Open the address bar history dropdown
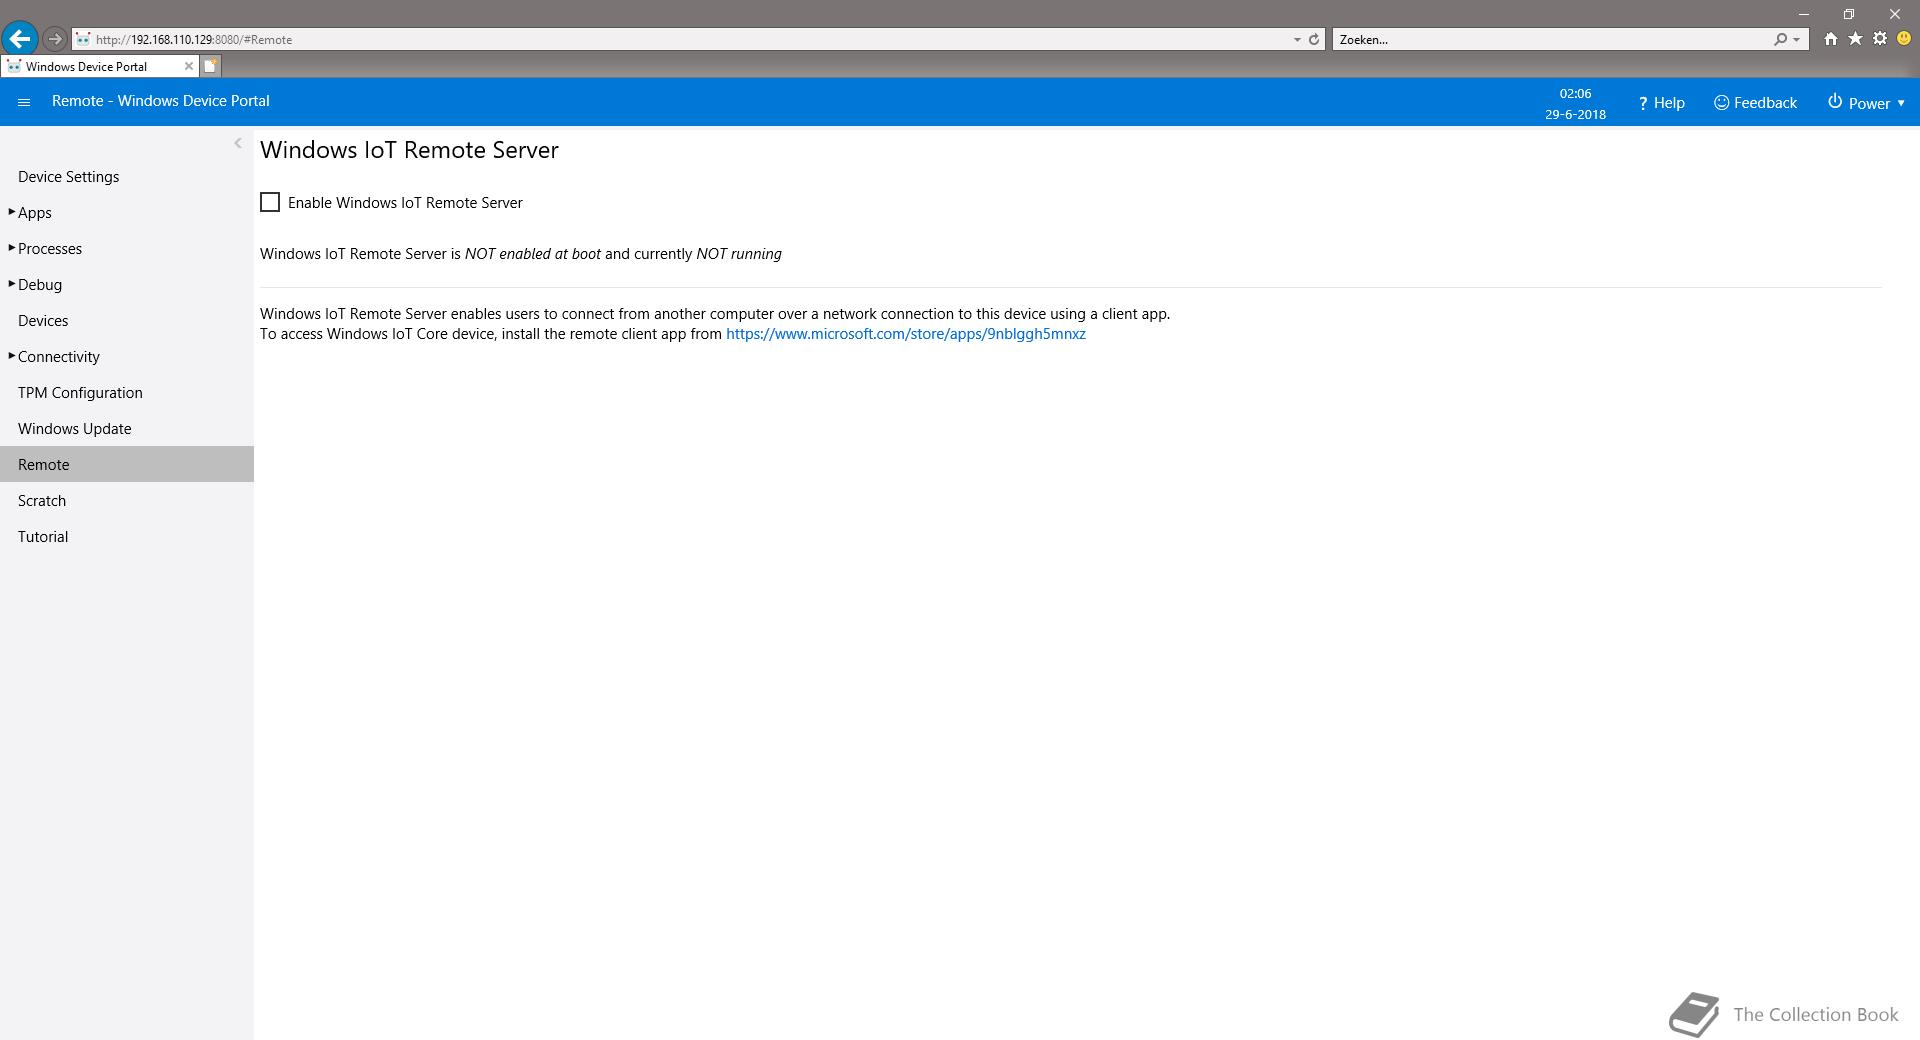Screen dimensions: 1920x1040 [x=1297, y=39]
